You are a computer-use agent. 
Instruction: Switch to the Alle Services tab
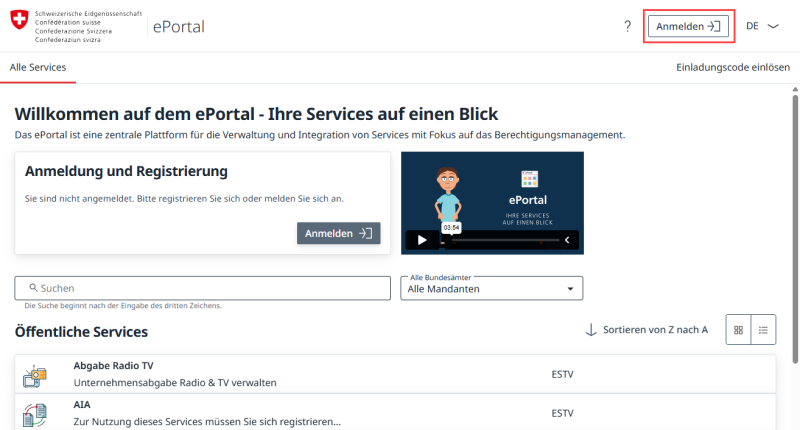(x=38, y=68)
